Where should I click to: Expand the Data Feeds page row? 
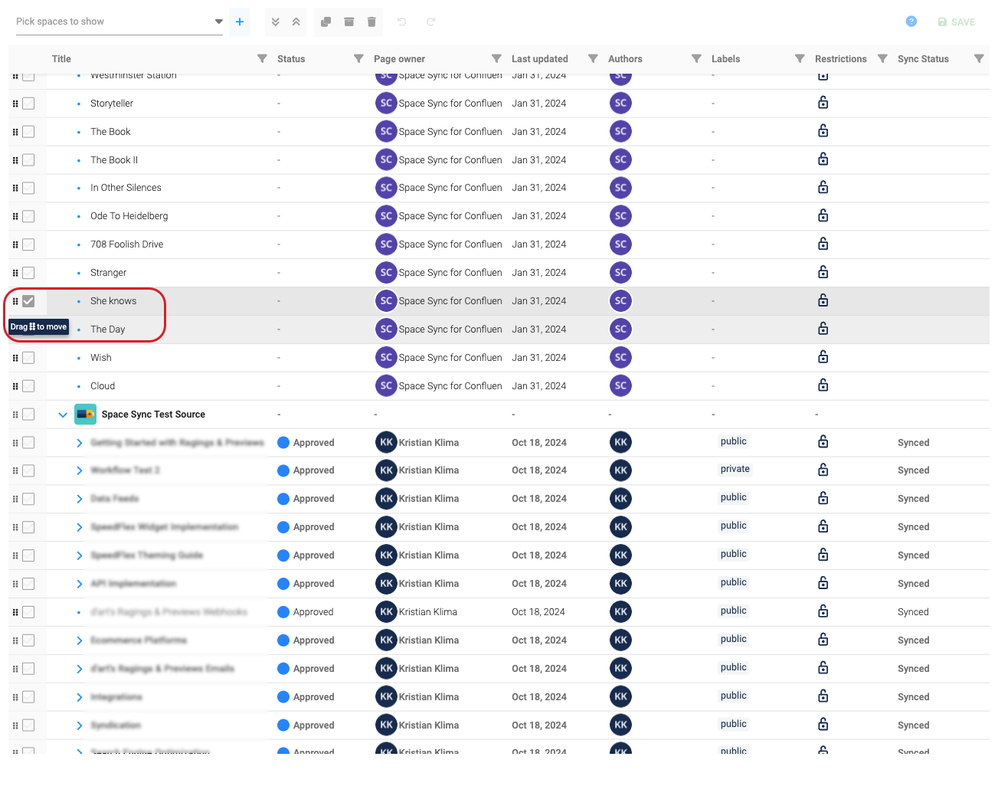[x=79, y=499]
